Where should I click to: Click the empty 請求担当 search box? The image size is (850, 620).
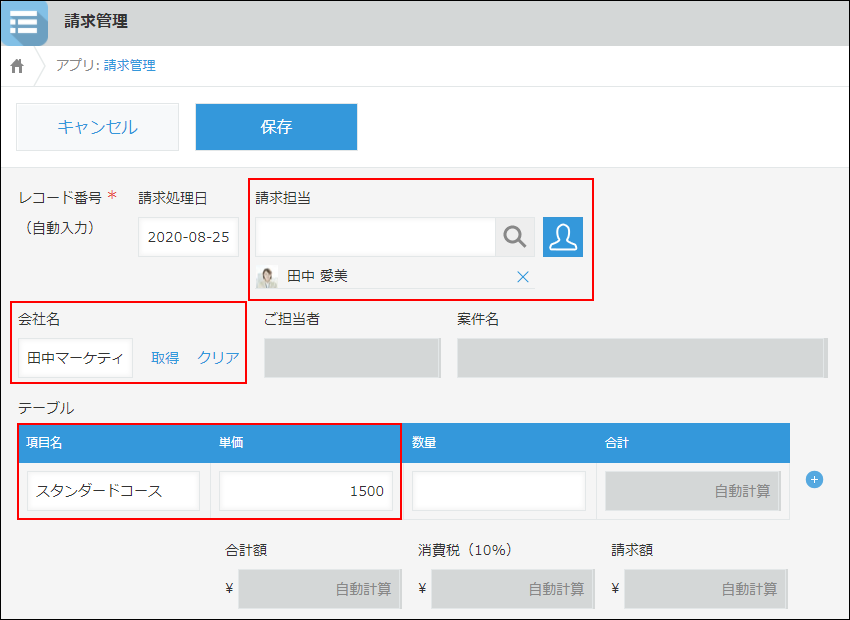(375, 237)
